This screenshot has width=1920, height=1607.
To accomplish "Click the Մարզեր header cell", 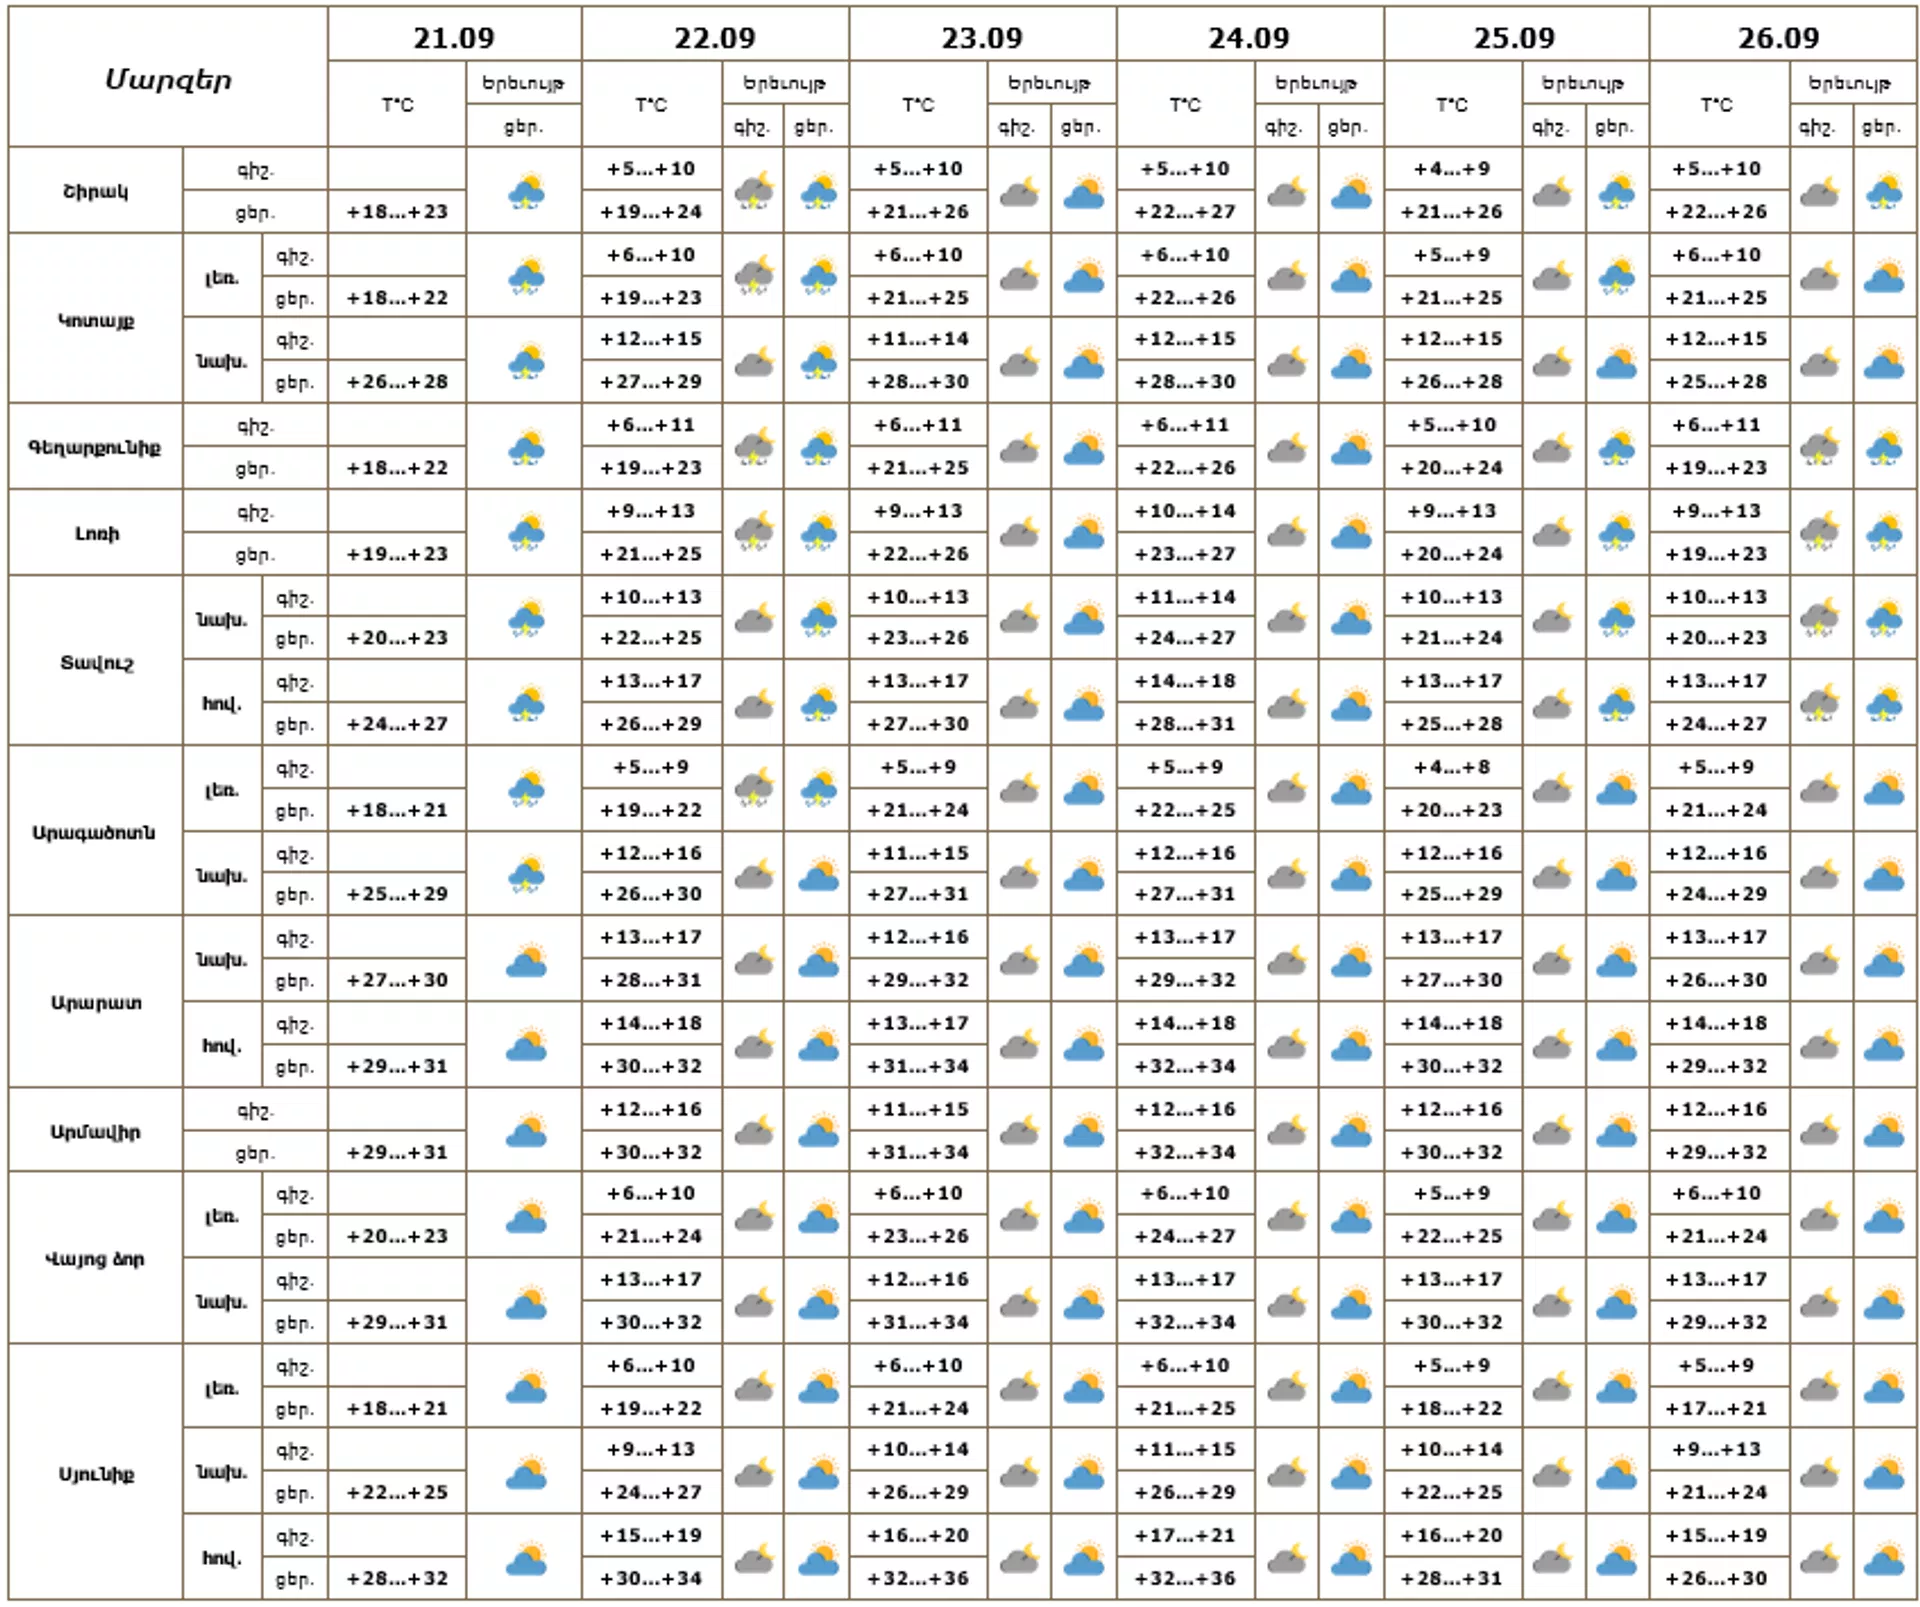I will point(168,78).
